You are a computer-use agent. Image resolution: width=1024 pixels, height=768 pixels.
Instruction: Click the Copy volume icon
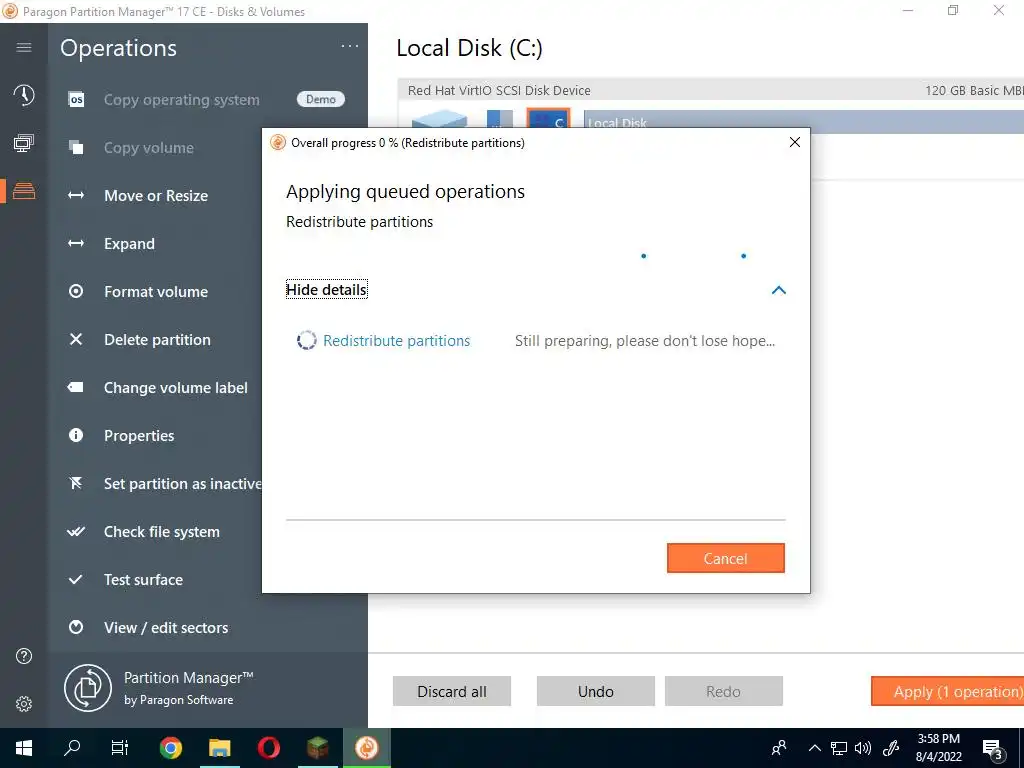point(76,148)
